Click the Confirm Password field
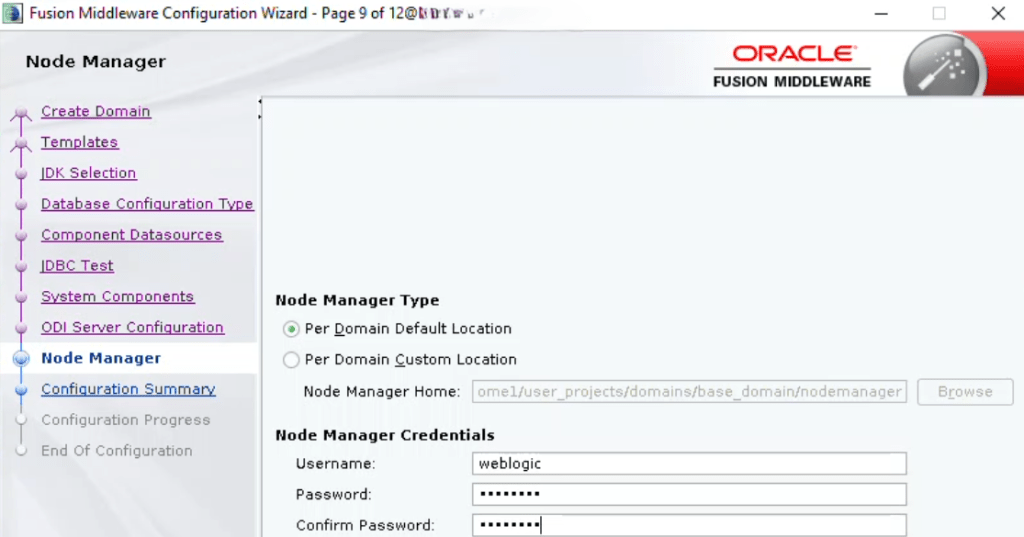 [688, 525]
